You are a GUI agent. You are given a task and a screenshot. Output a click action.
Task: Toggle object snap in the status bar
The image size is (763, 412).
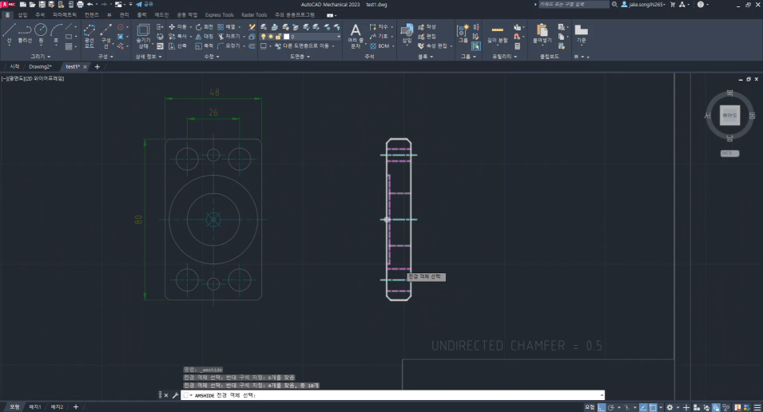pos(653,407)
